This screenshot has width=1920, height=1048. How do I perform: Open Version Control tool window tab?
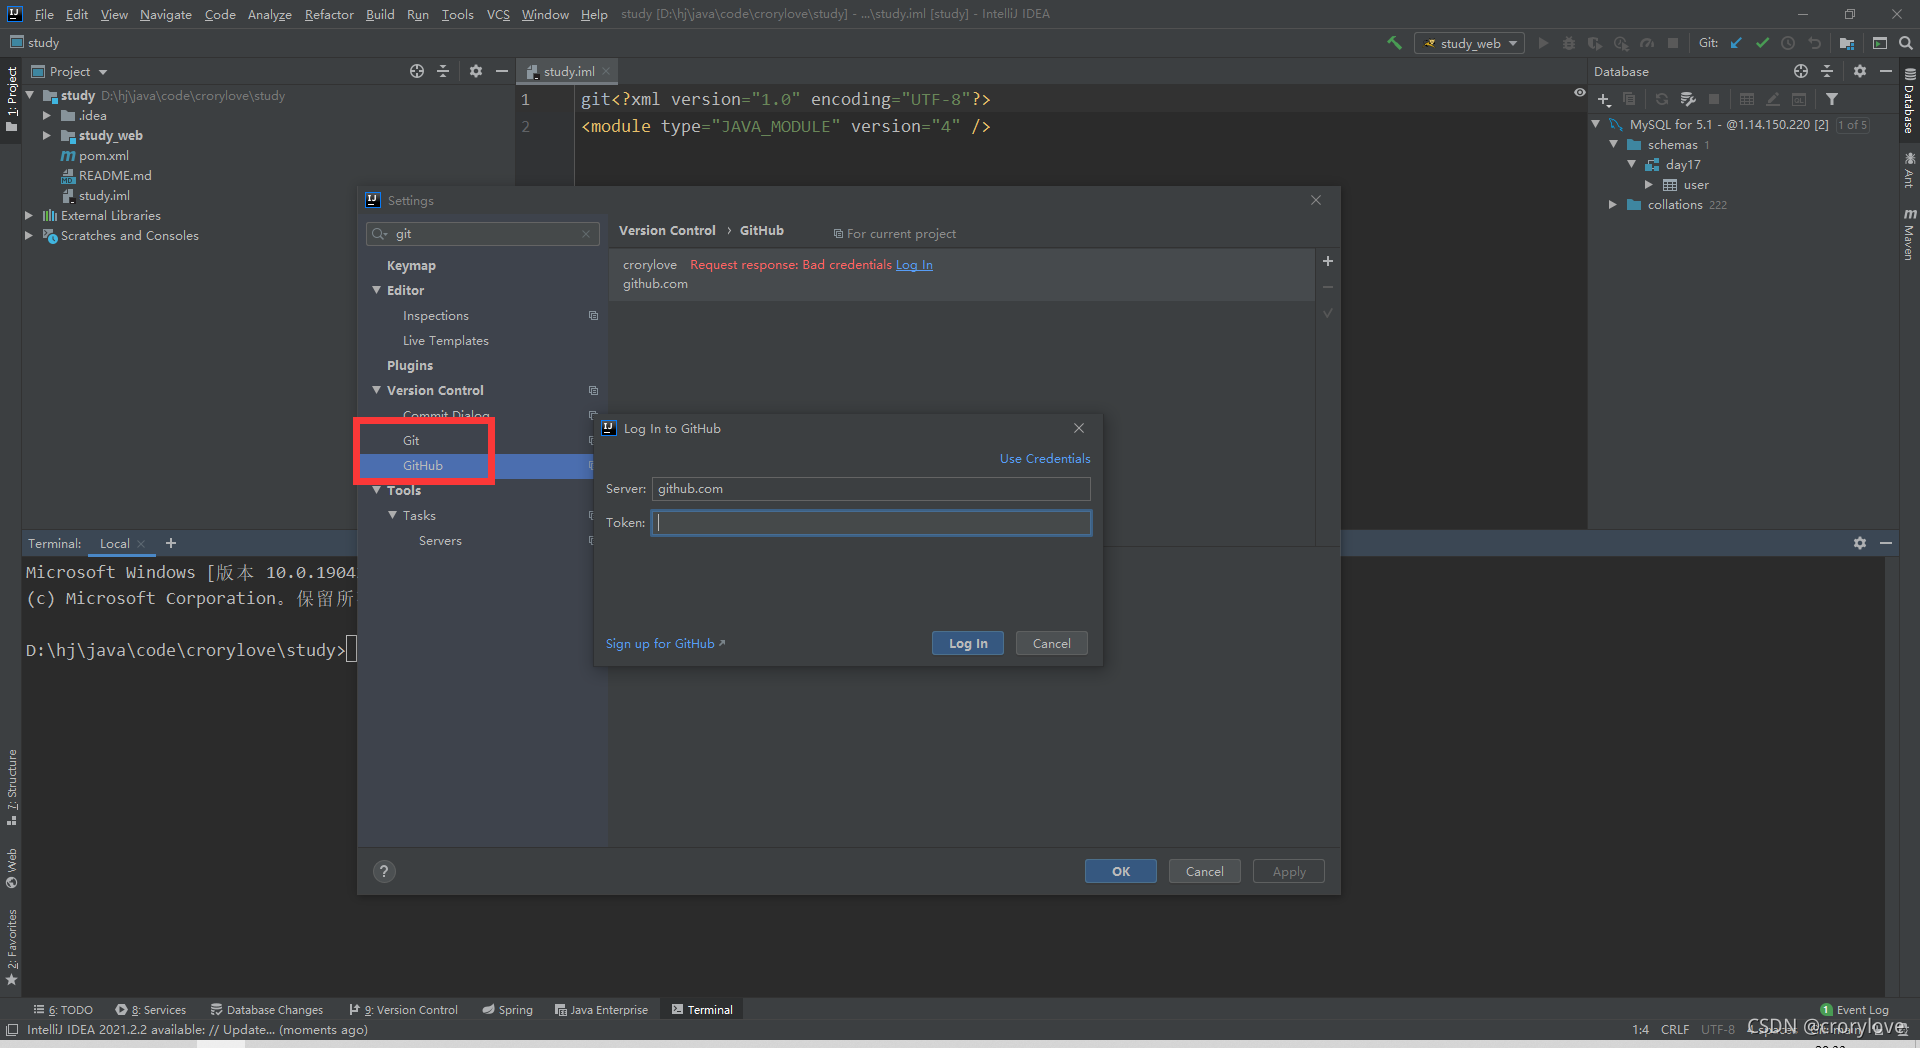[403, 1010]
